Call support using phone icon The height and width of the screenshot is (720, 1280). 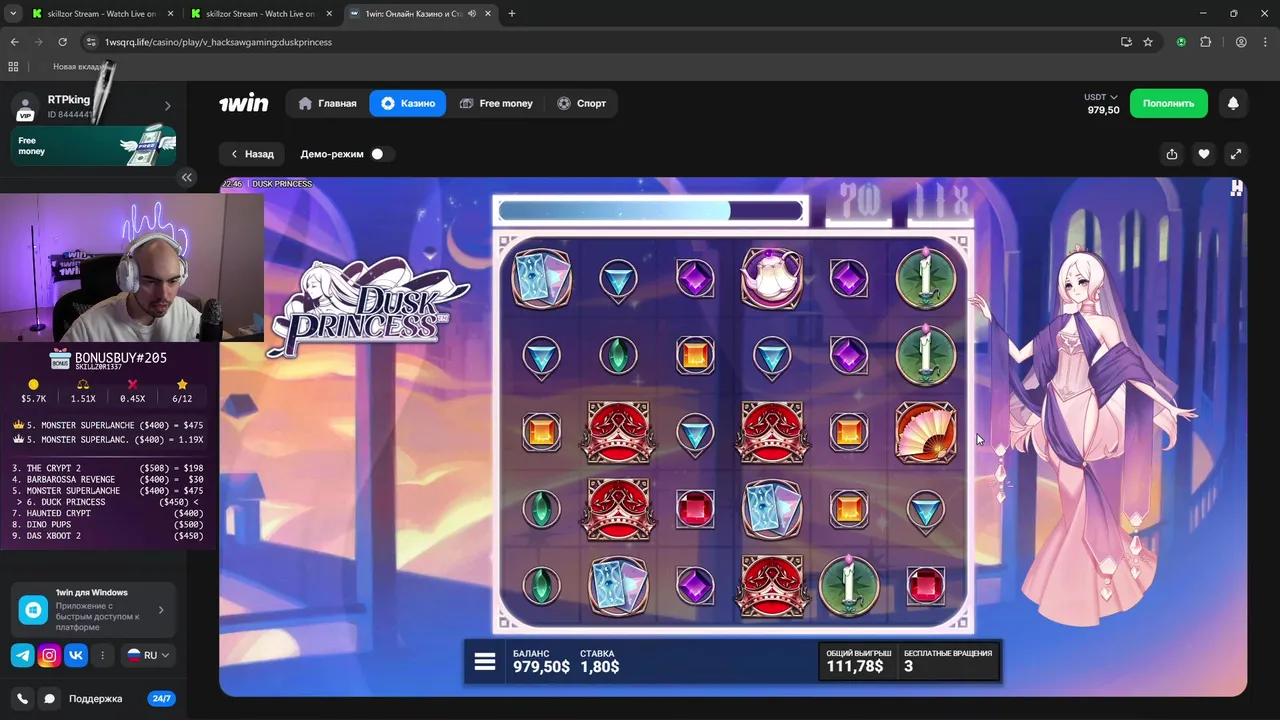pos(22,699)
